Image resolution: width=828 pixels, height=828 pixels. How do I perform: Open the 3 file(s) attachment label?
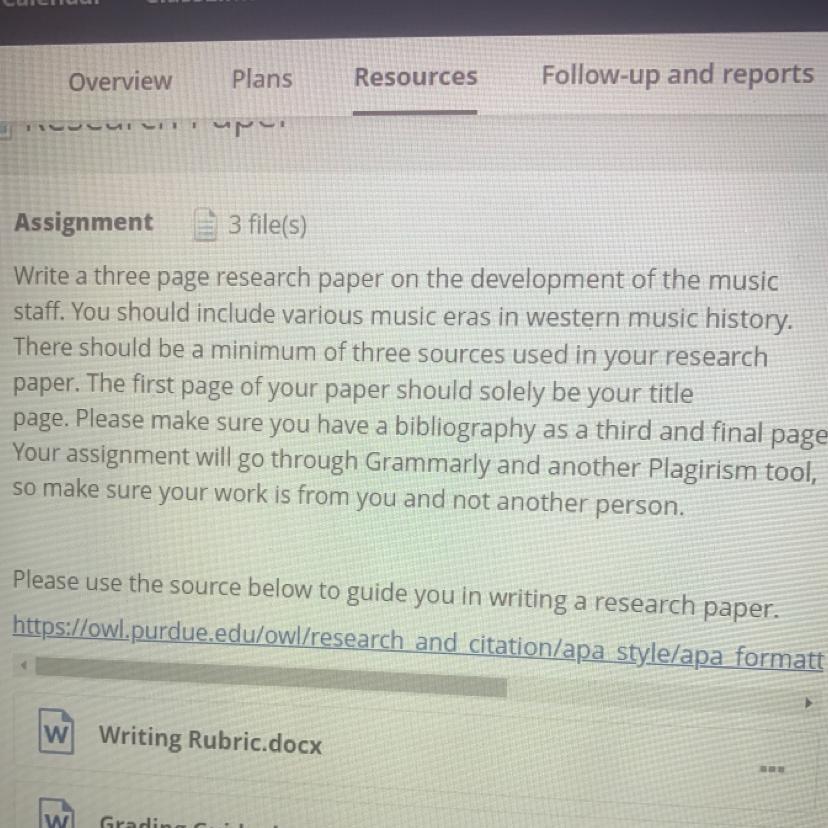click(x=267, y=224)
